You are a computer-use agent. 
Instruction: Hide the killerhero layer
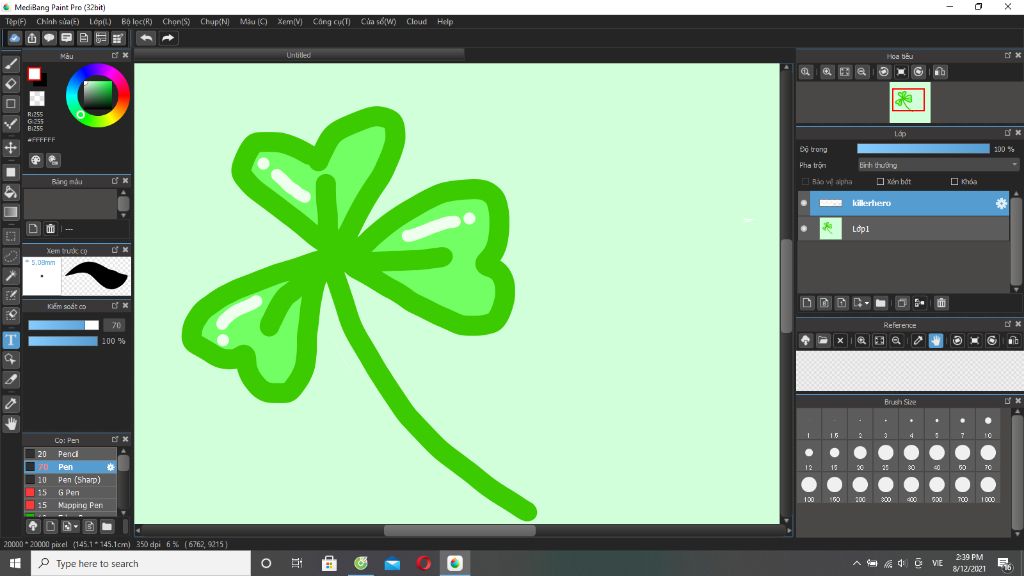click(804, 203)
